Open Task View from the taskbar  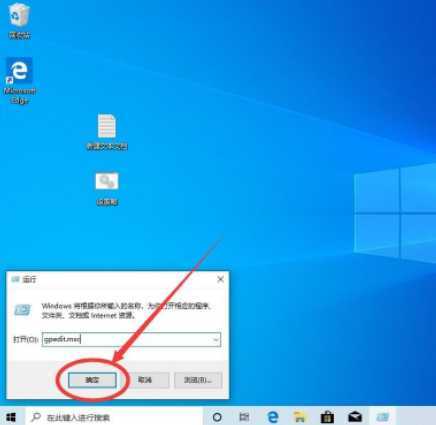(244, 417)
